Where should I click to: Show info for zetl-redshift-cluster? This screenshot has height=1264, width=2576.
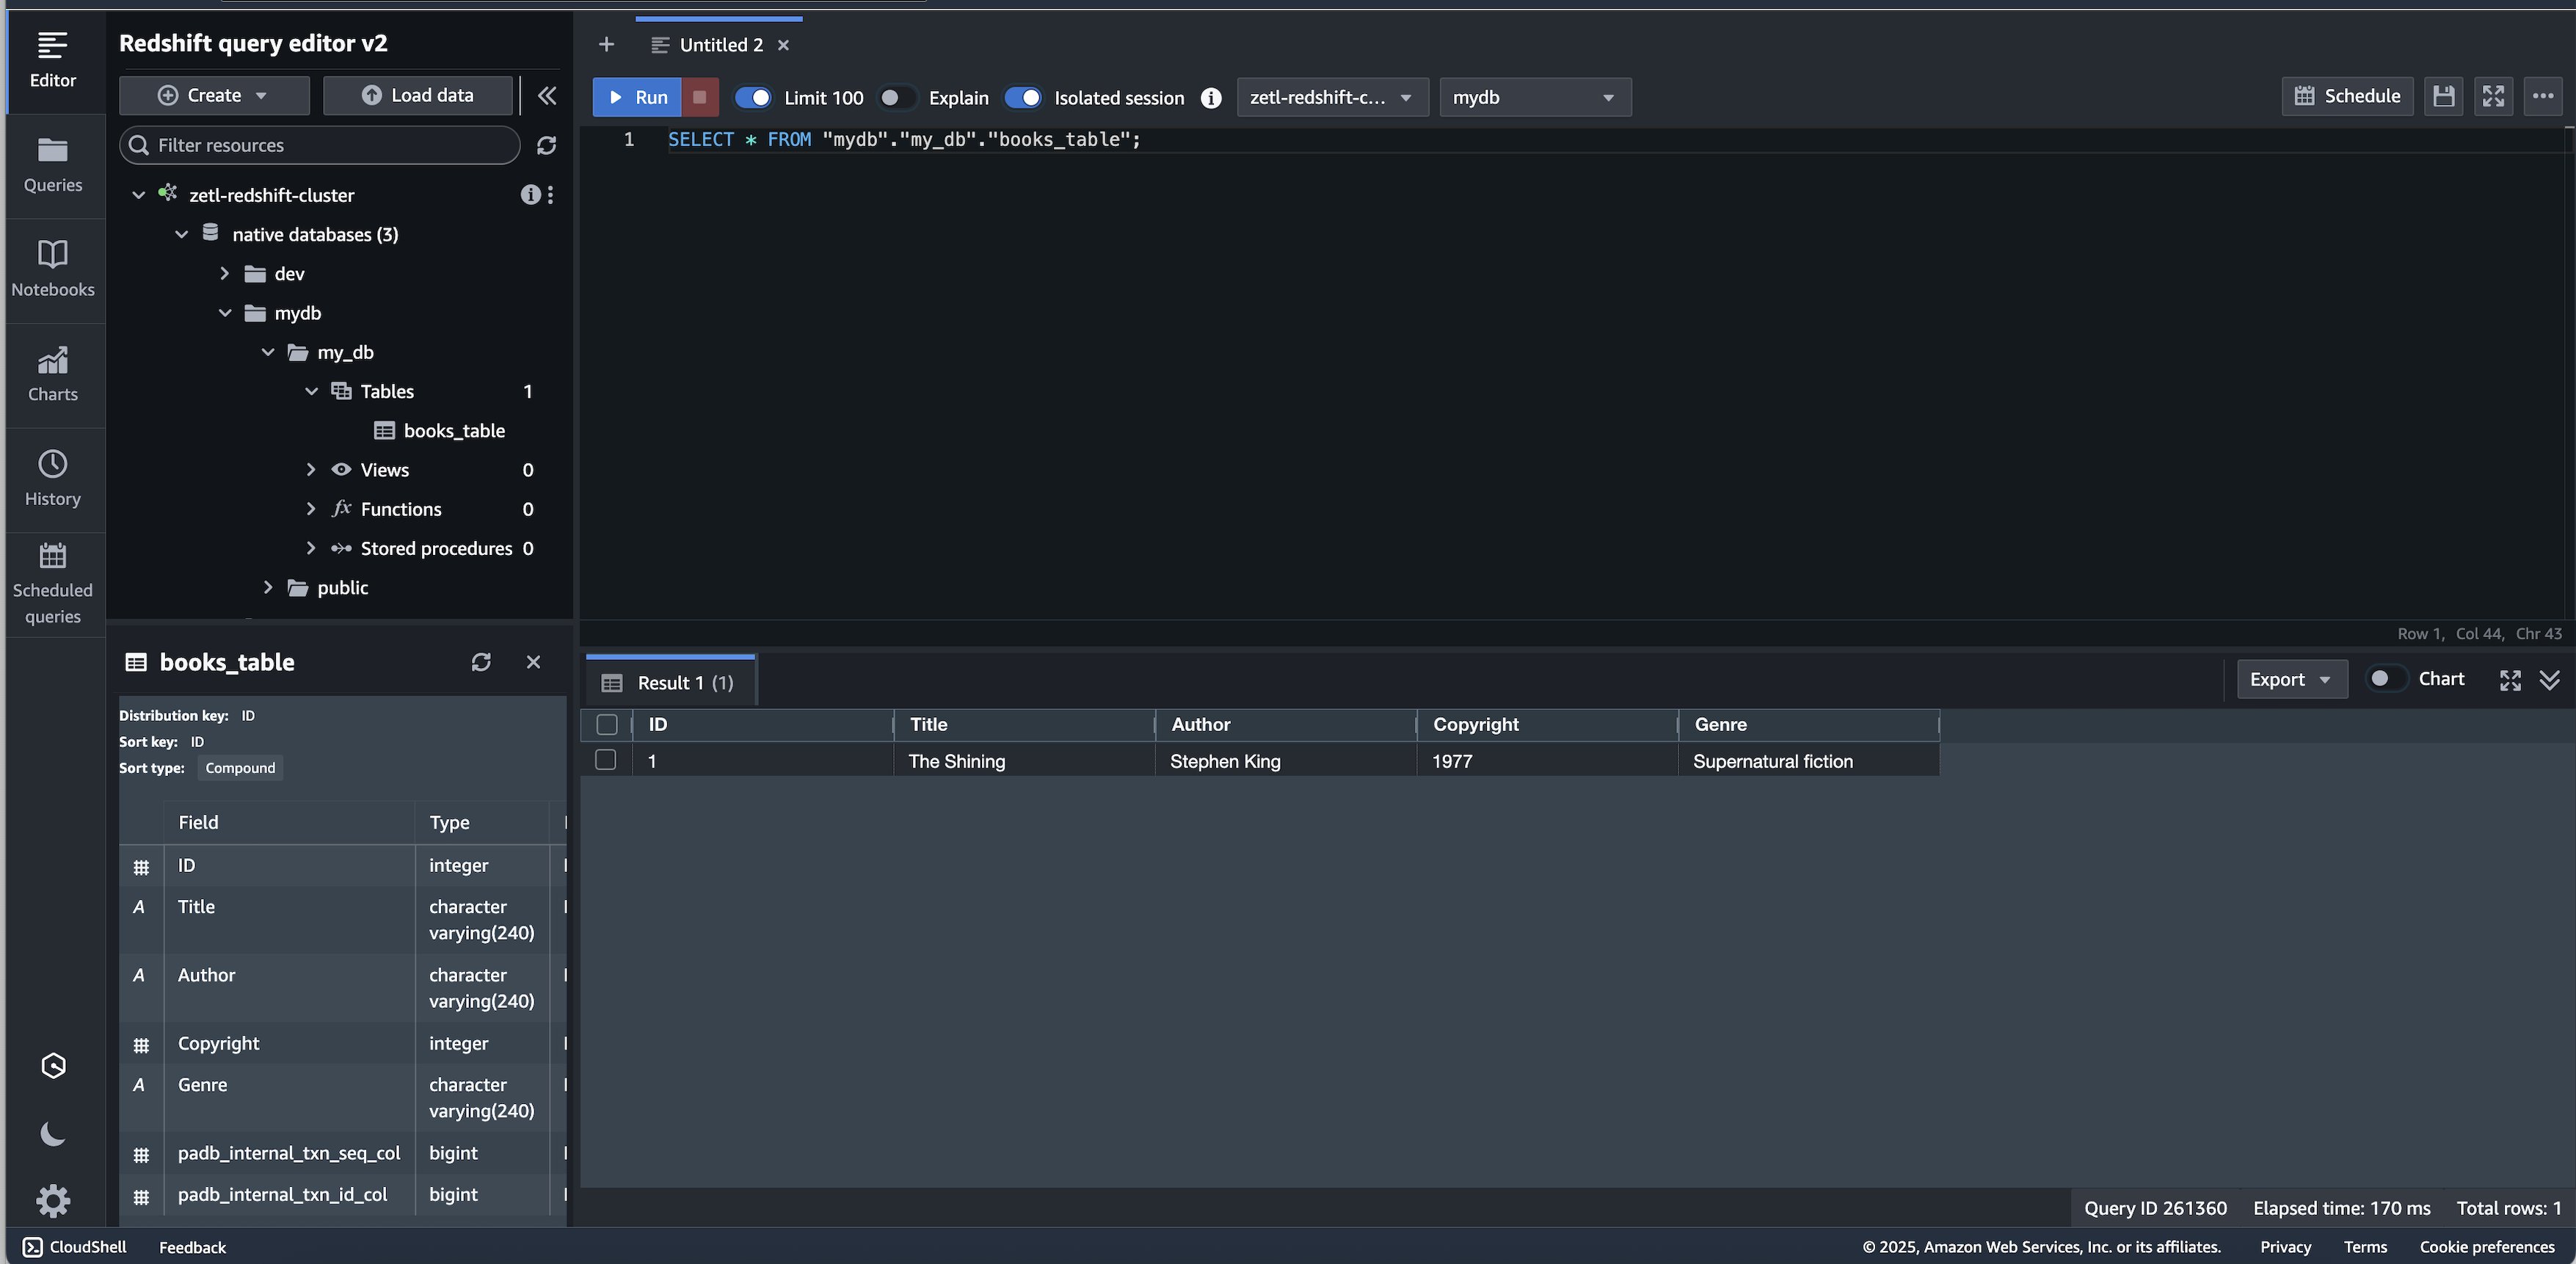tap(530, 195)
